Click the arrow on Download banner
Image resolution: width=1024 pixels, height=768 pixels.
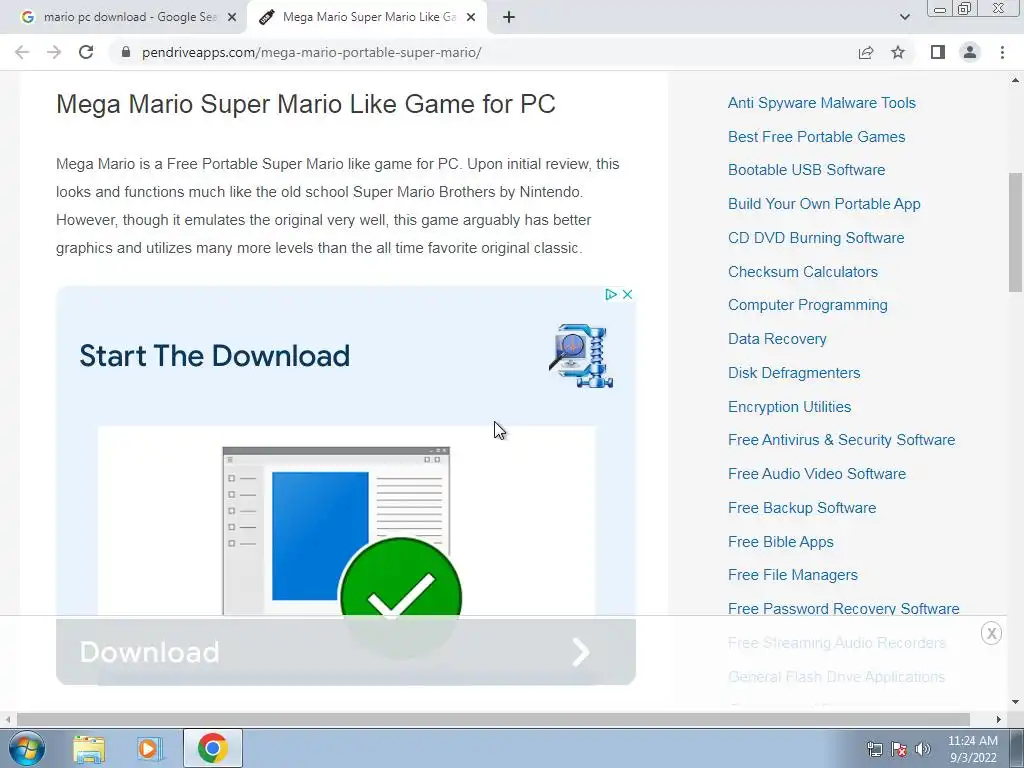(x=581, y=652)
